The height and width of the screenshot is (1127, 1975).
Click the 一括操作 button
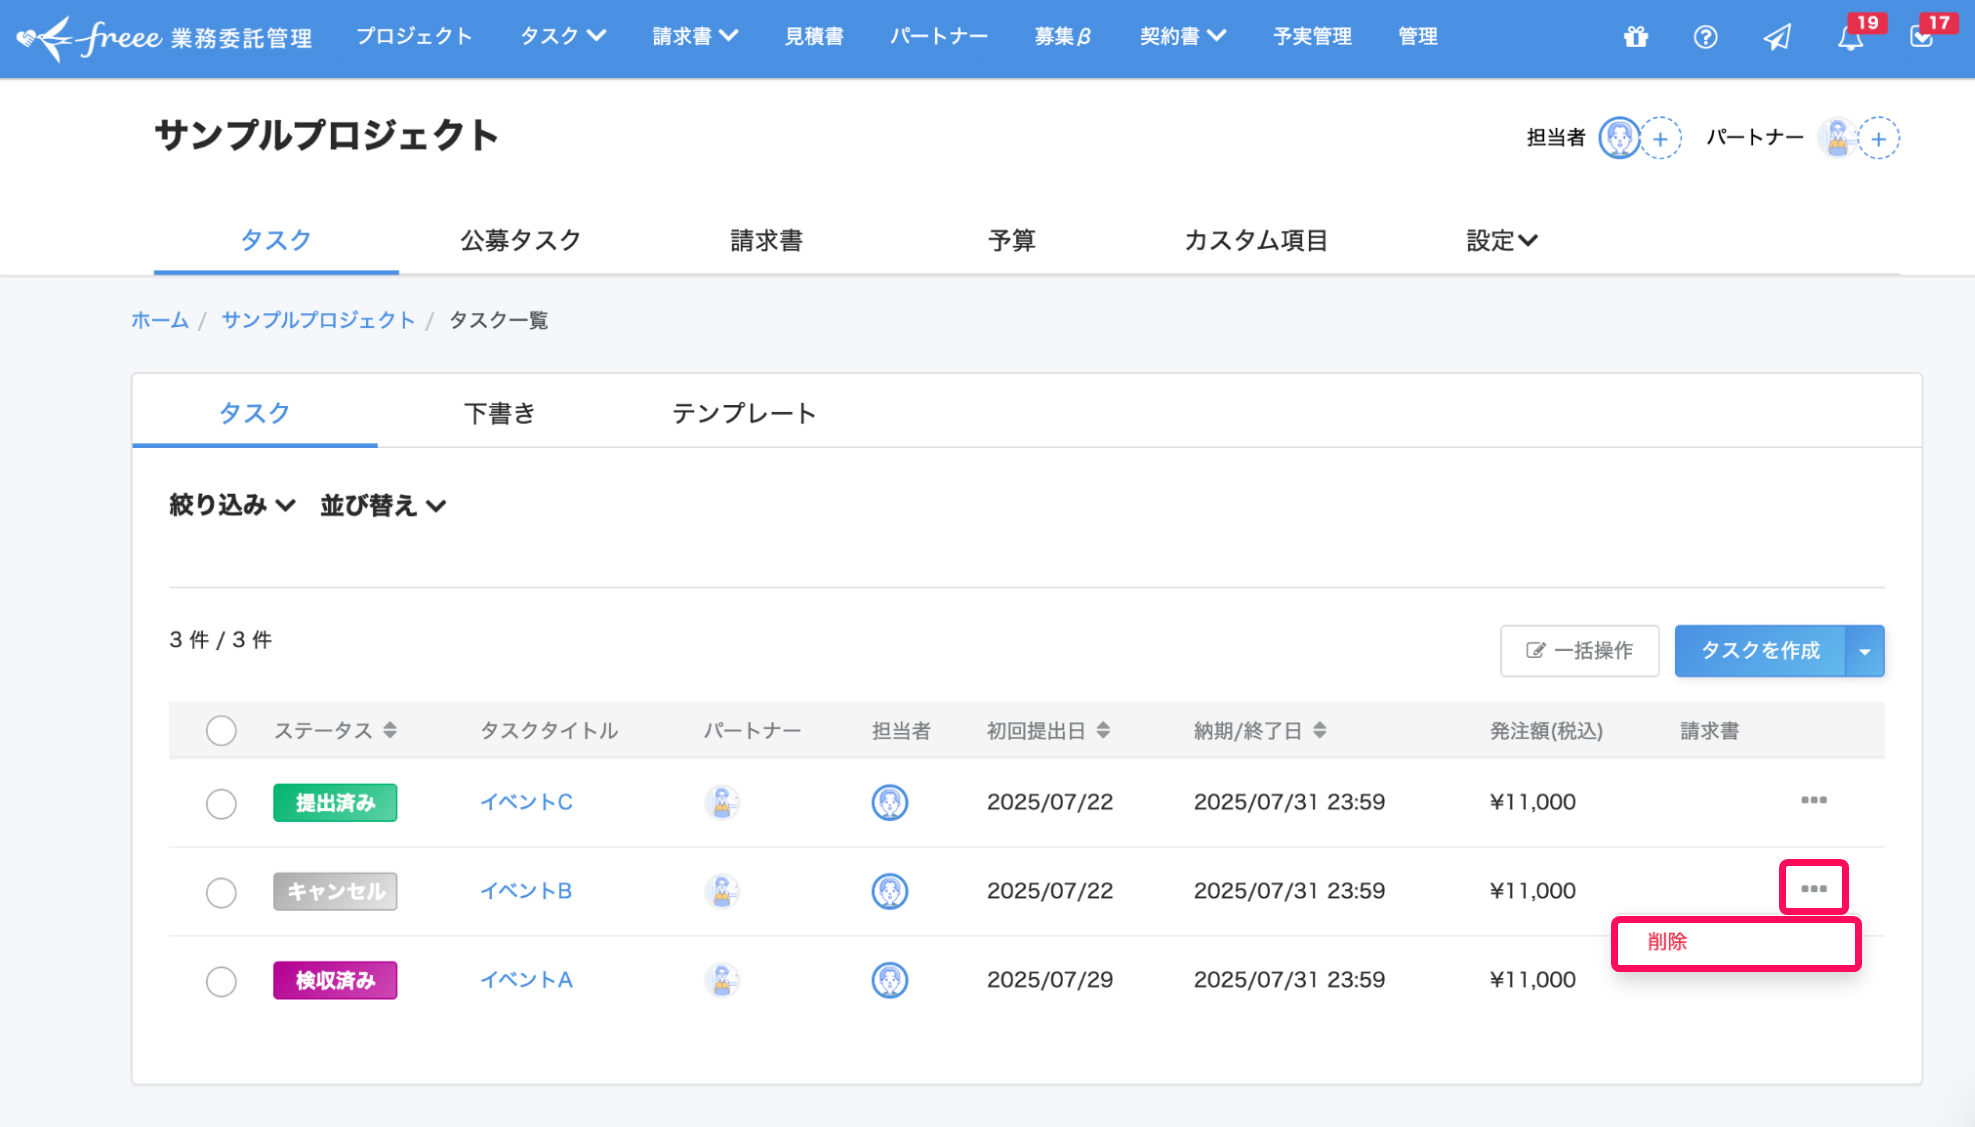click(x=1580, y=651)
